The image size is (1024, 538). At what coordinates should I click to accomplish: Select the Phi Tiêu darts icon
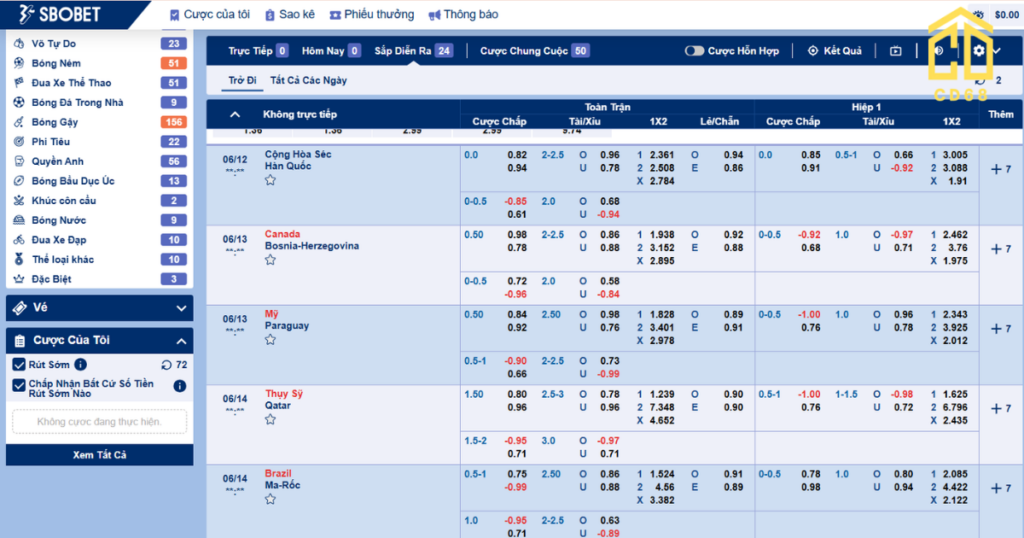(x=19, y=142)
